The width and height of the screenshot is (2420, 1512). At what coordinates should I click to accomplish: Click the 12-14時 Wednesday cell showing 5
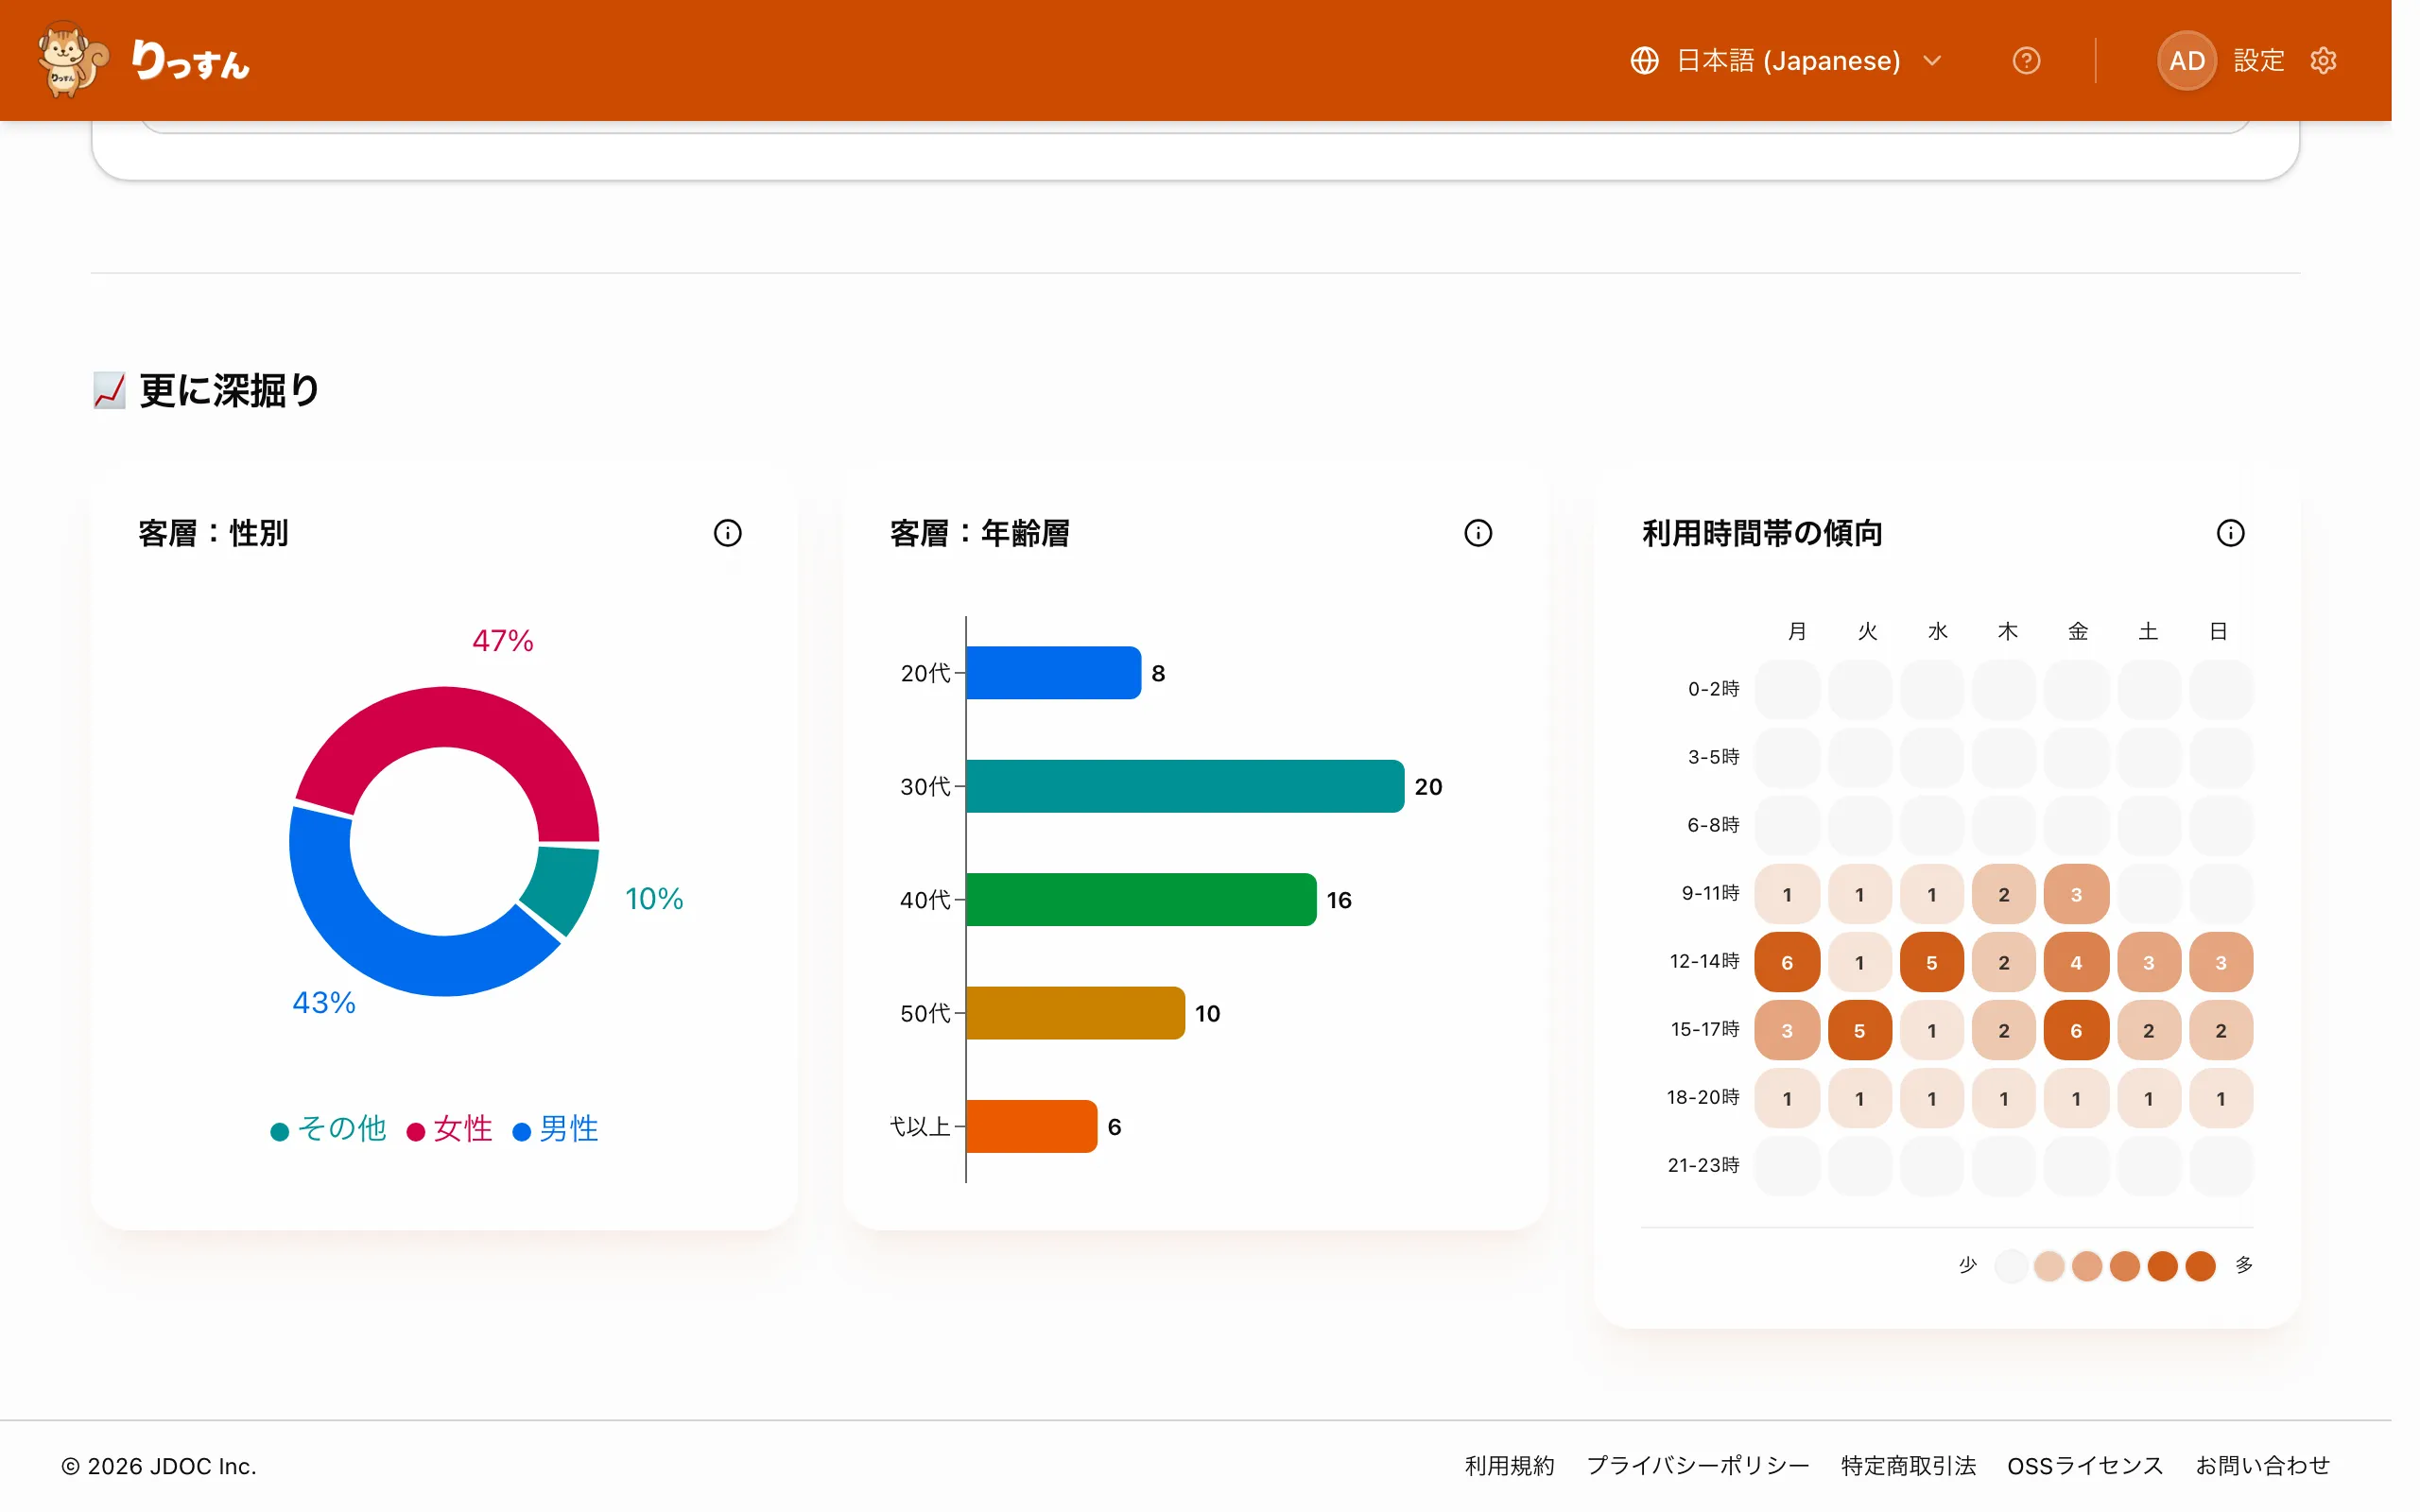tap(1932, 962)
